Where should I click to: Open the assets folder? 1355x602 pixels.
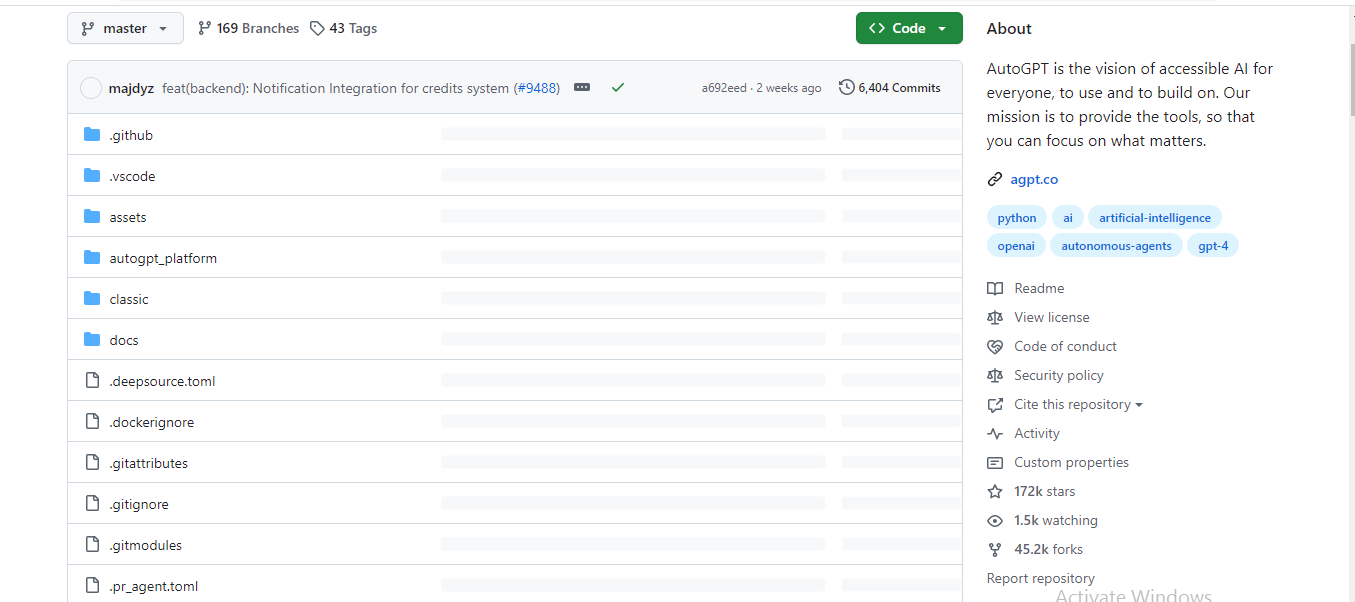coord(128,217)
